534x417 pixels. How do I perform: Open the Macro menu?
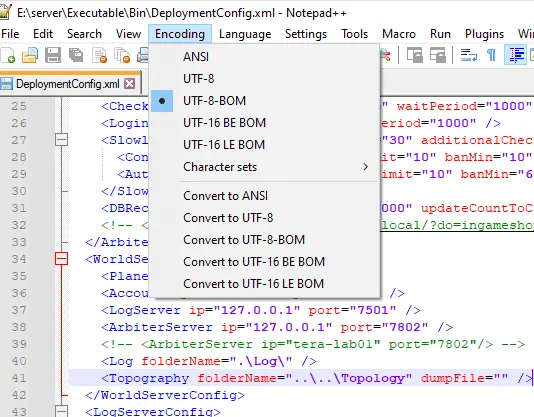[399, 34]
